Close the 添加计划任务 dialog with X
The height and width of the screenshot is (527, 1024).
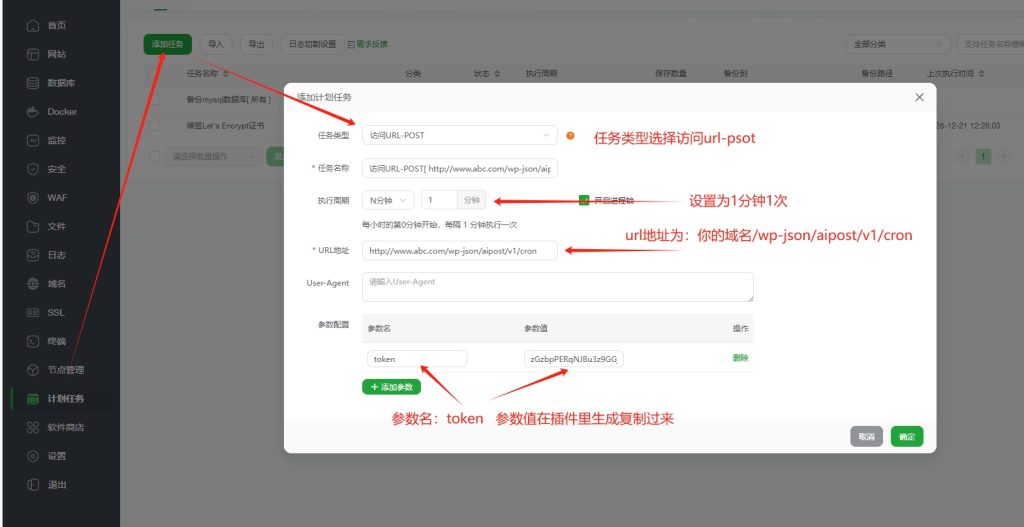coord(919,97)
